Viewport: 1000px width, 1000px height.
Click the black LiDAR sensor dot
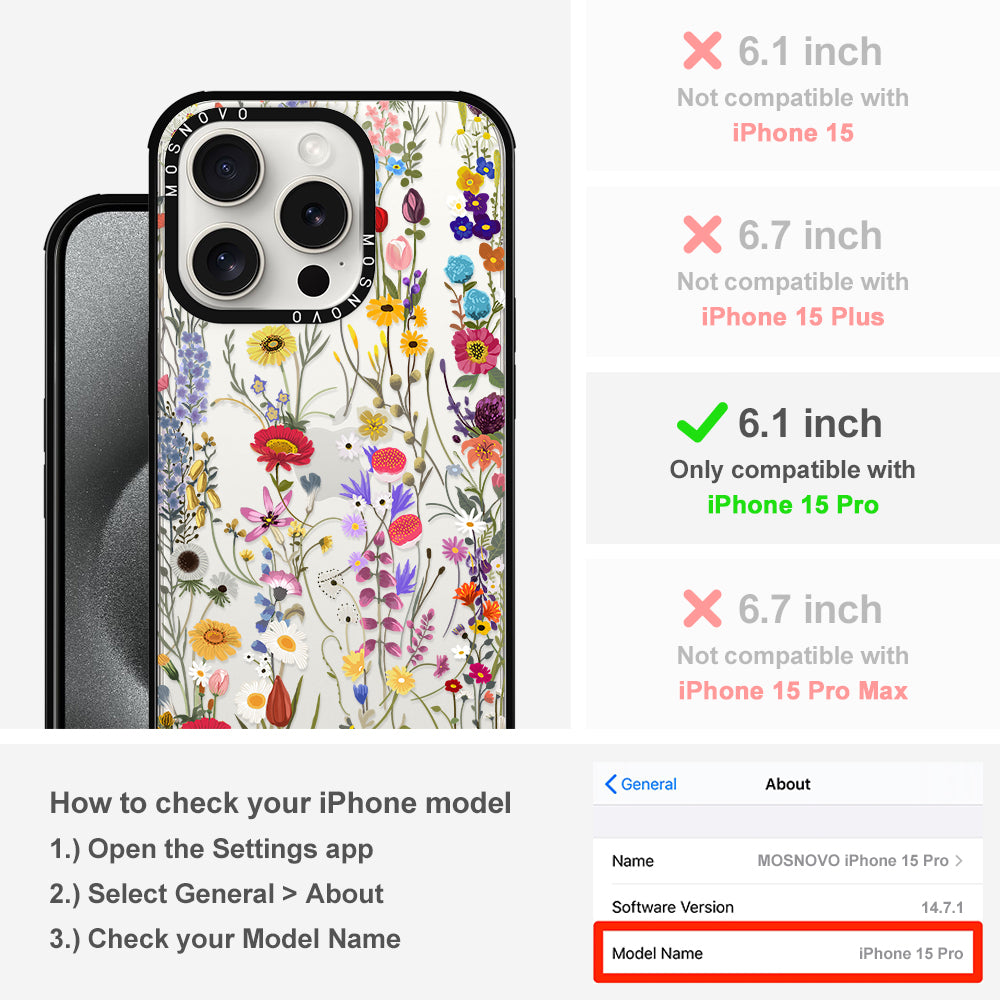pos(313,281)
